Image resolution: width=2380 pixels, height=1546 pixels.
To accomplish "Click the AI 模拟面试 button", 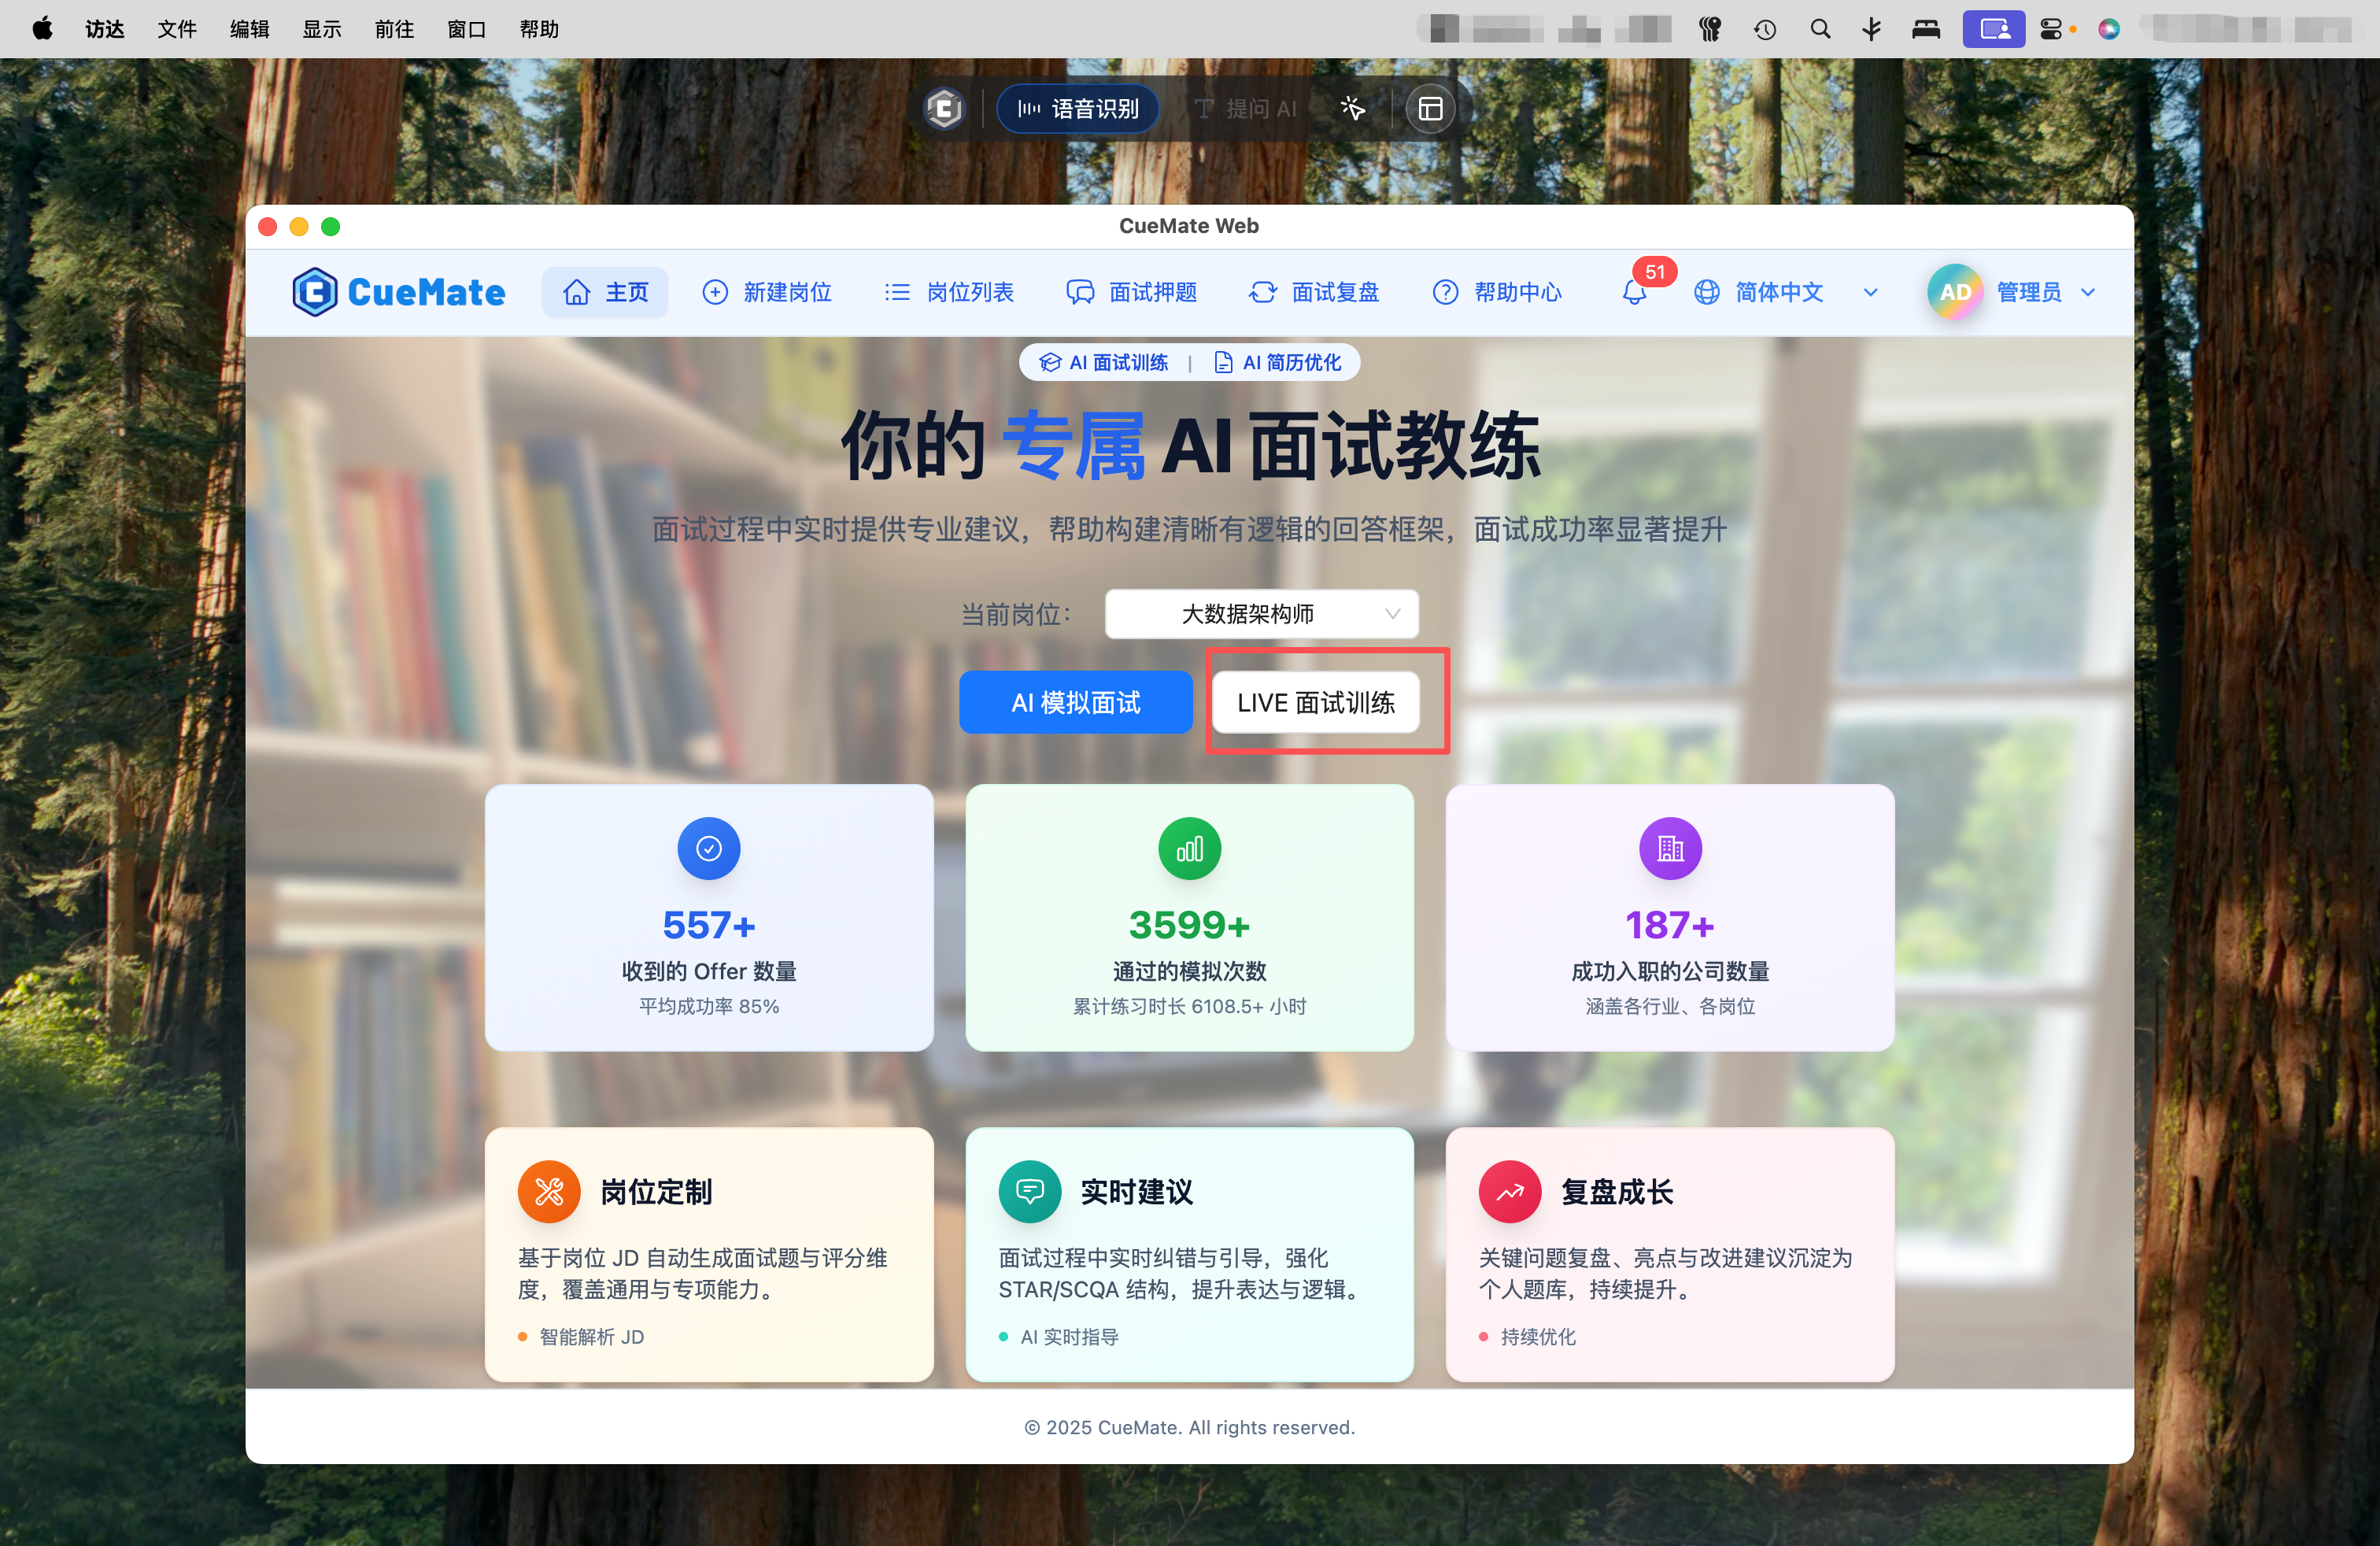I will 1075,702.
